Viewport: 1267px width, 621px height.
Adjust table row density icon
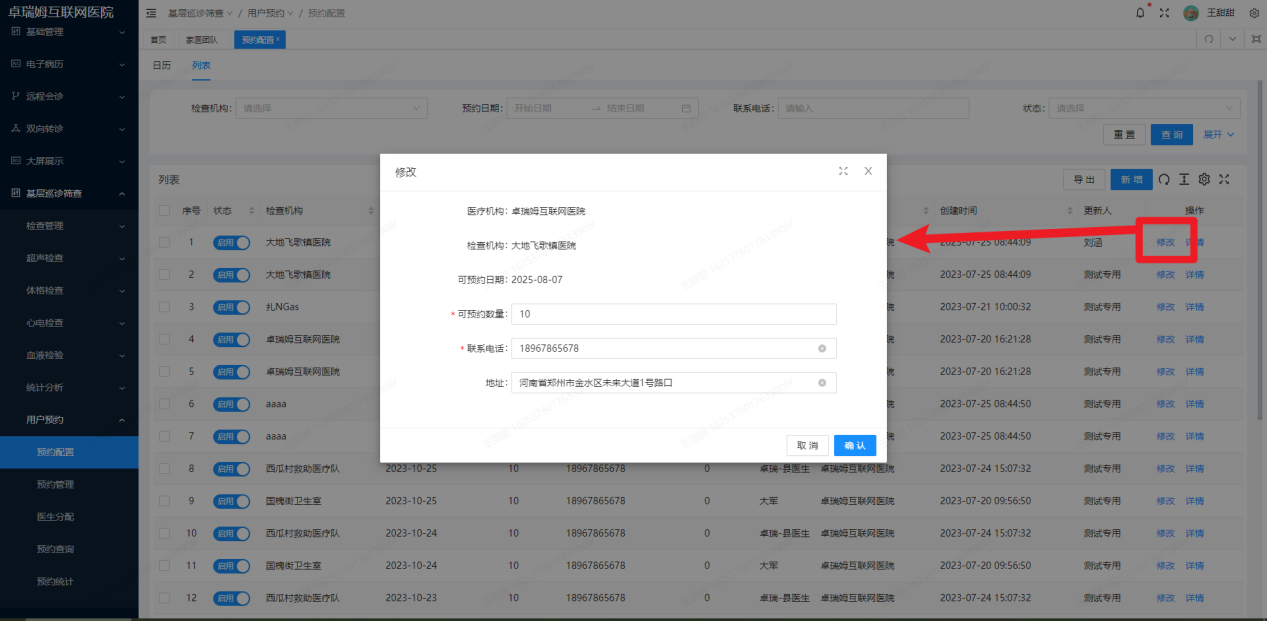(x=1184, y=179)
